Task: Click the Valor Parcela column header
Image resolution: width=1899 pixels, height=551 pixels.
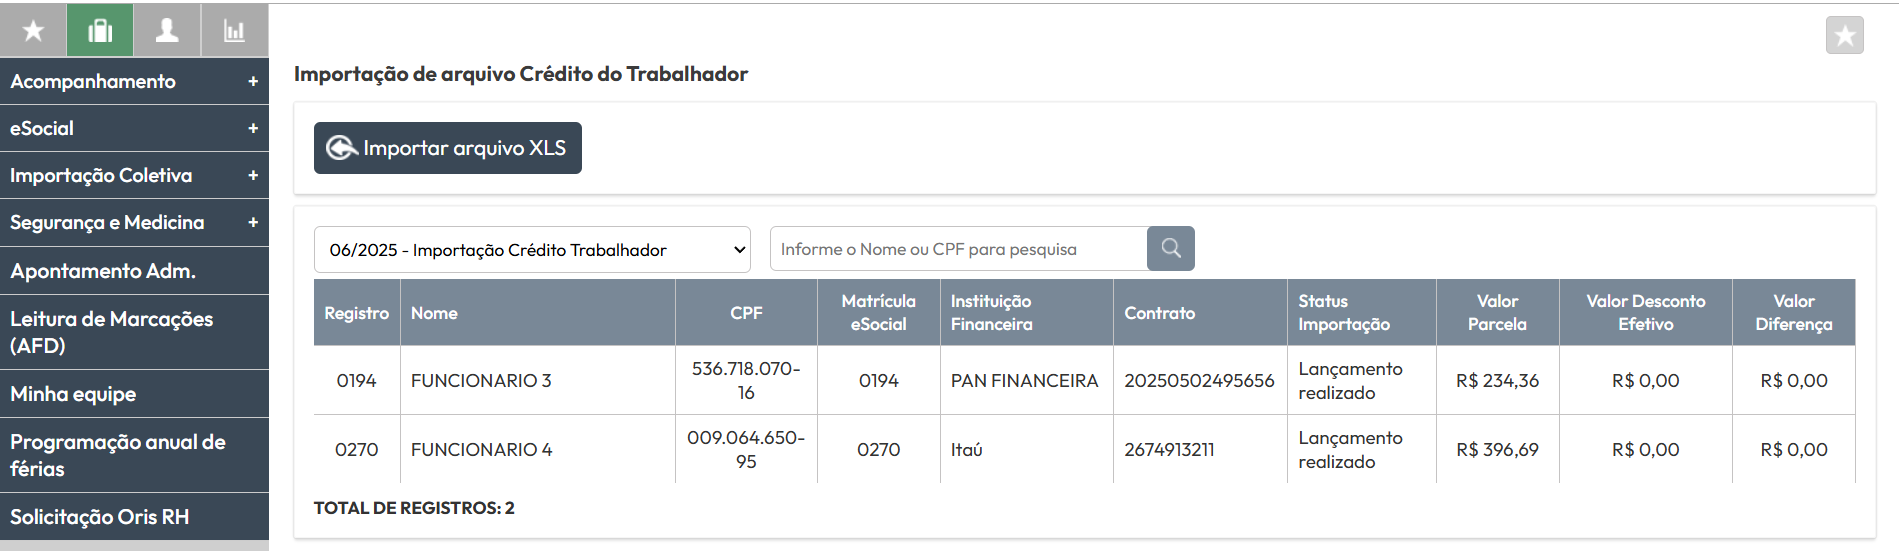Action: coord(1497,313)
